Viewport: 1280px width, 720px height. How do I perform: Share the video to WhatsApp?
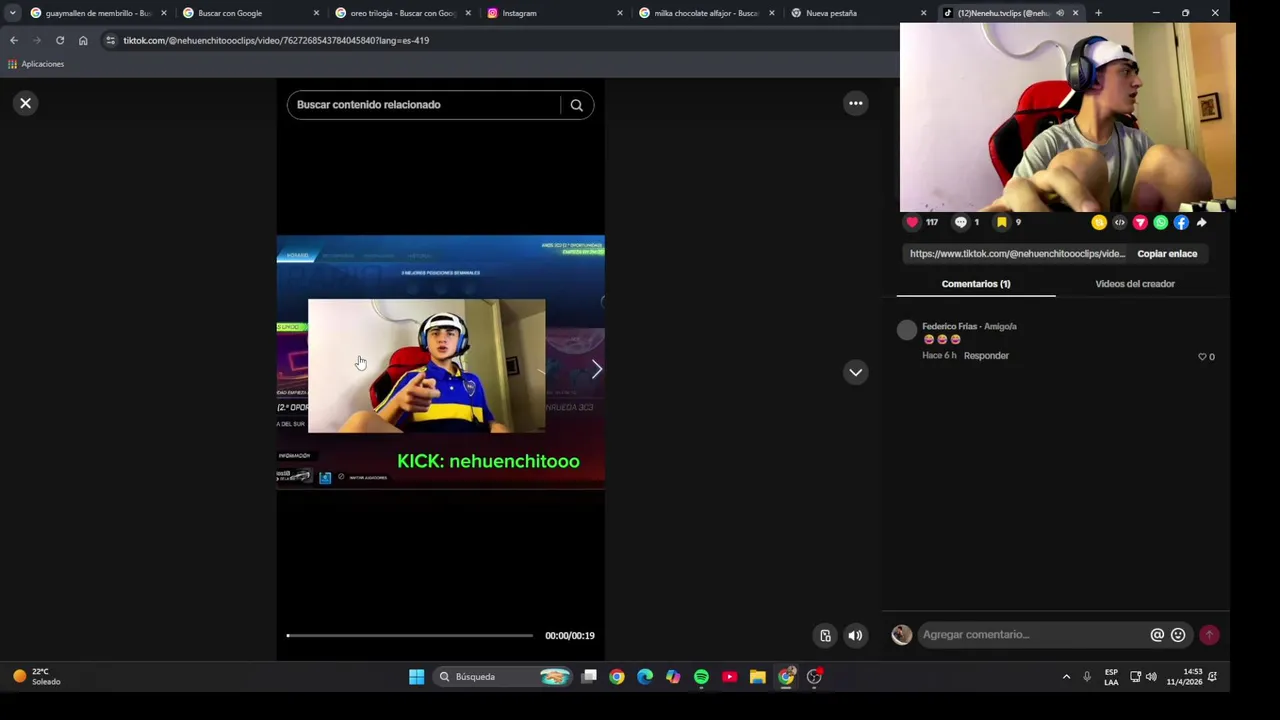coord(1160,223)
